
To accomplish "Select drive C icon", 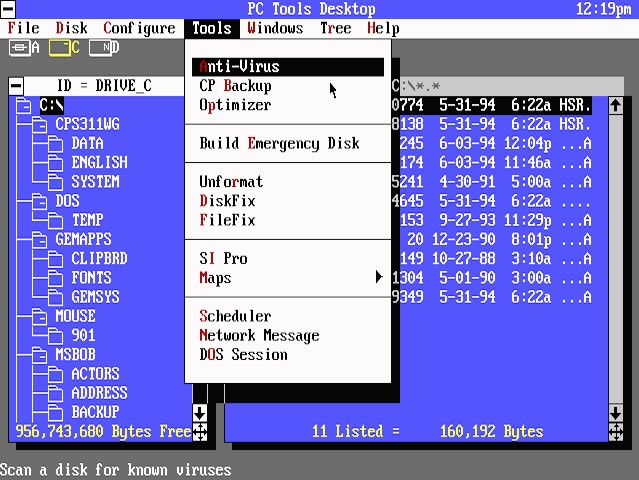I will [64, 48].
